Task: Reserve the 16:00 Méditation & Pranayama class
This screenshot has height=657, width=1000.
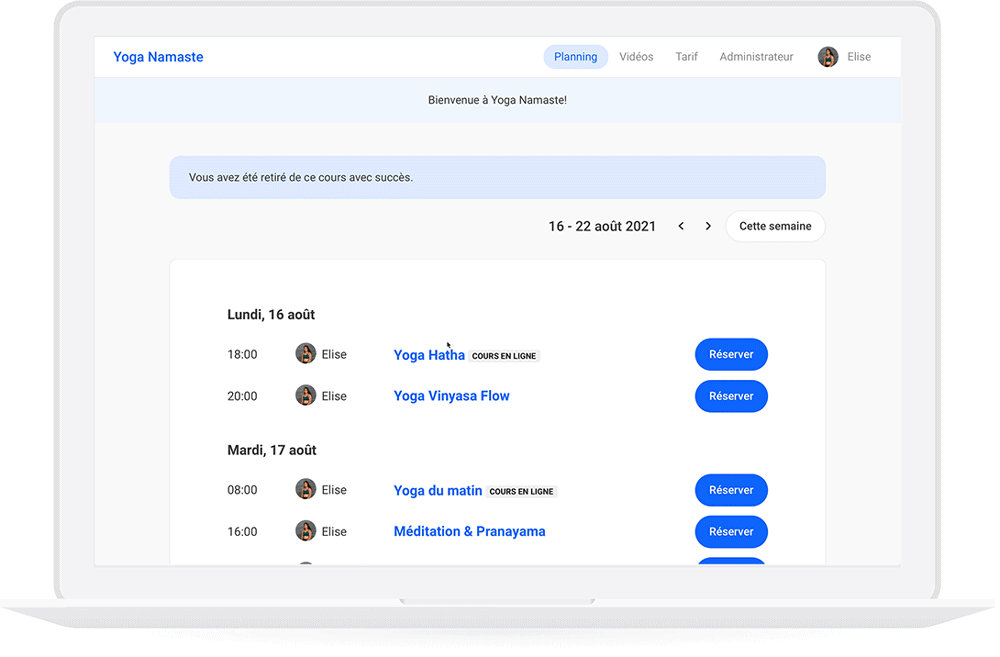Action: (x=731, y=531)
